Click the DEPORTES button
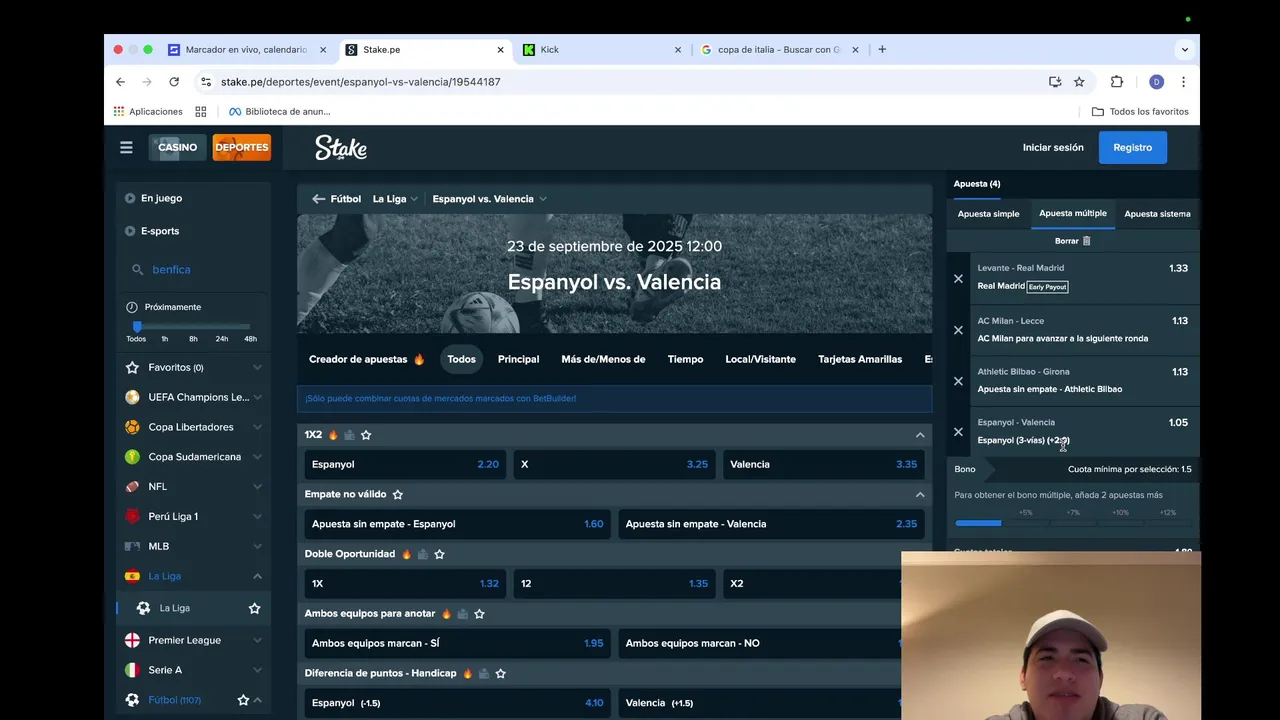The image size is (1280, 720). point(241,147)
